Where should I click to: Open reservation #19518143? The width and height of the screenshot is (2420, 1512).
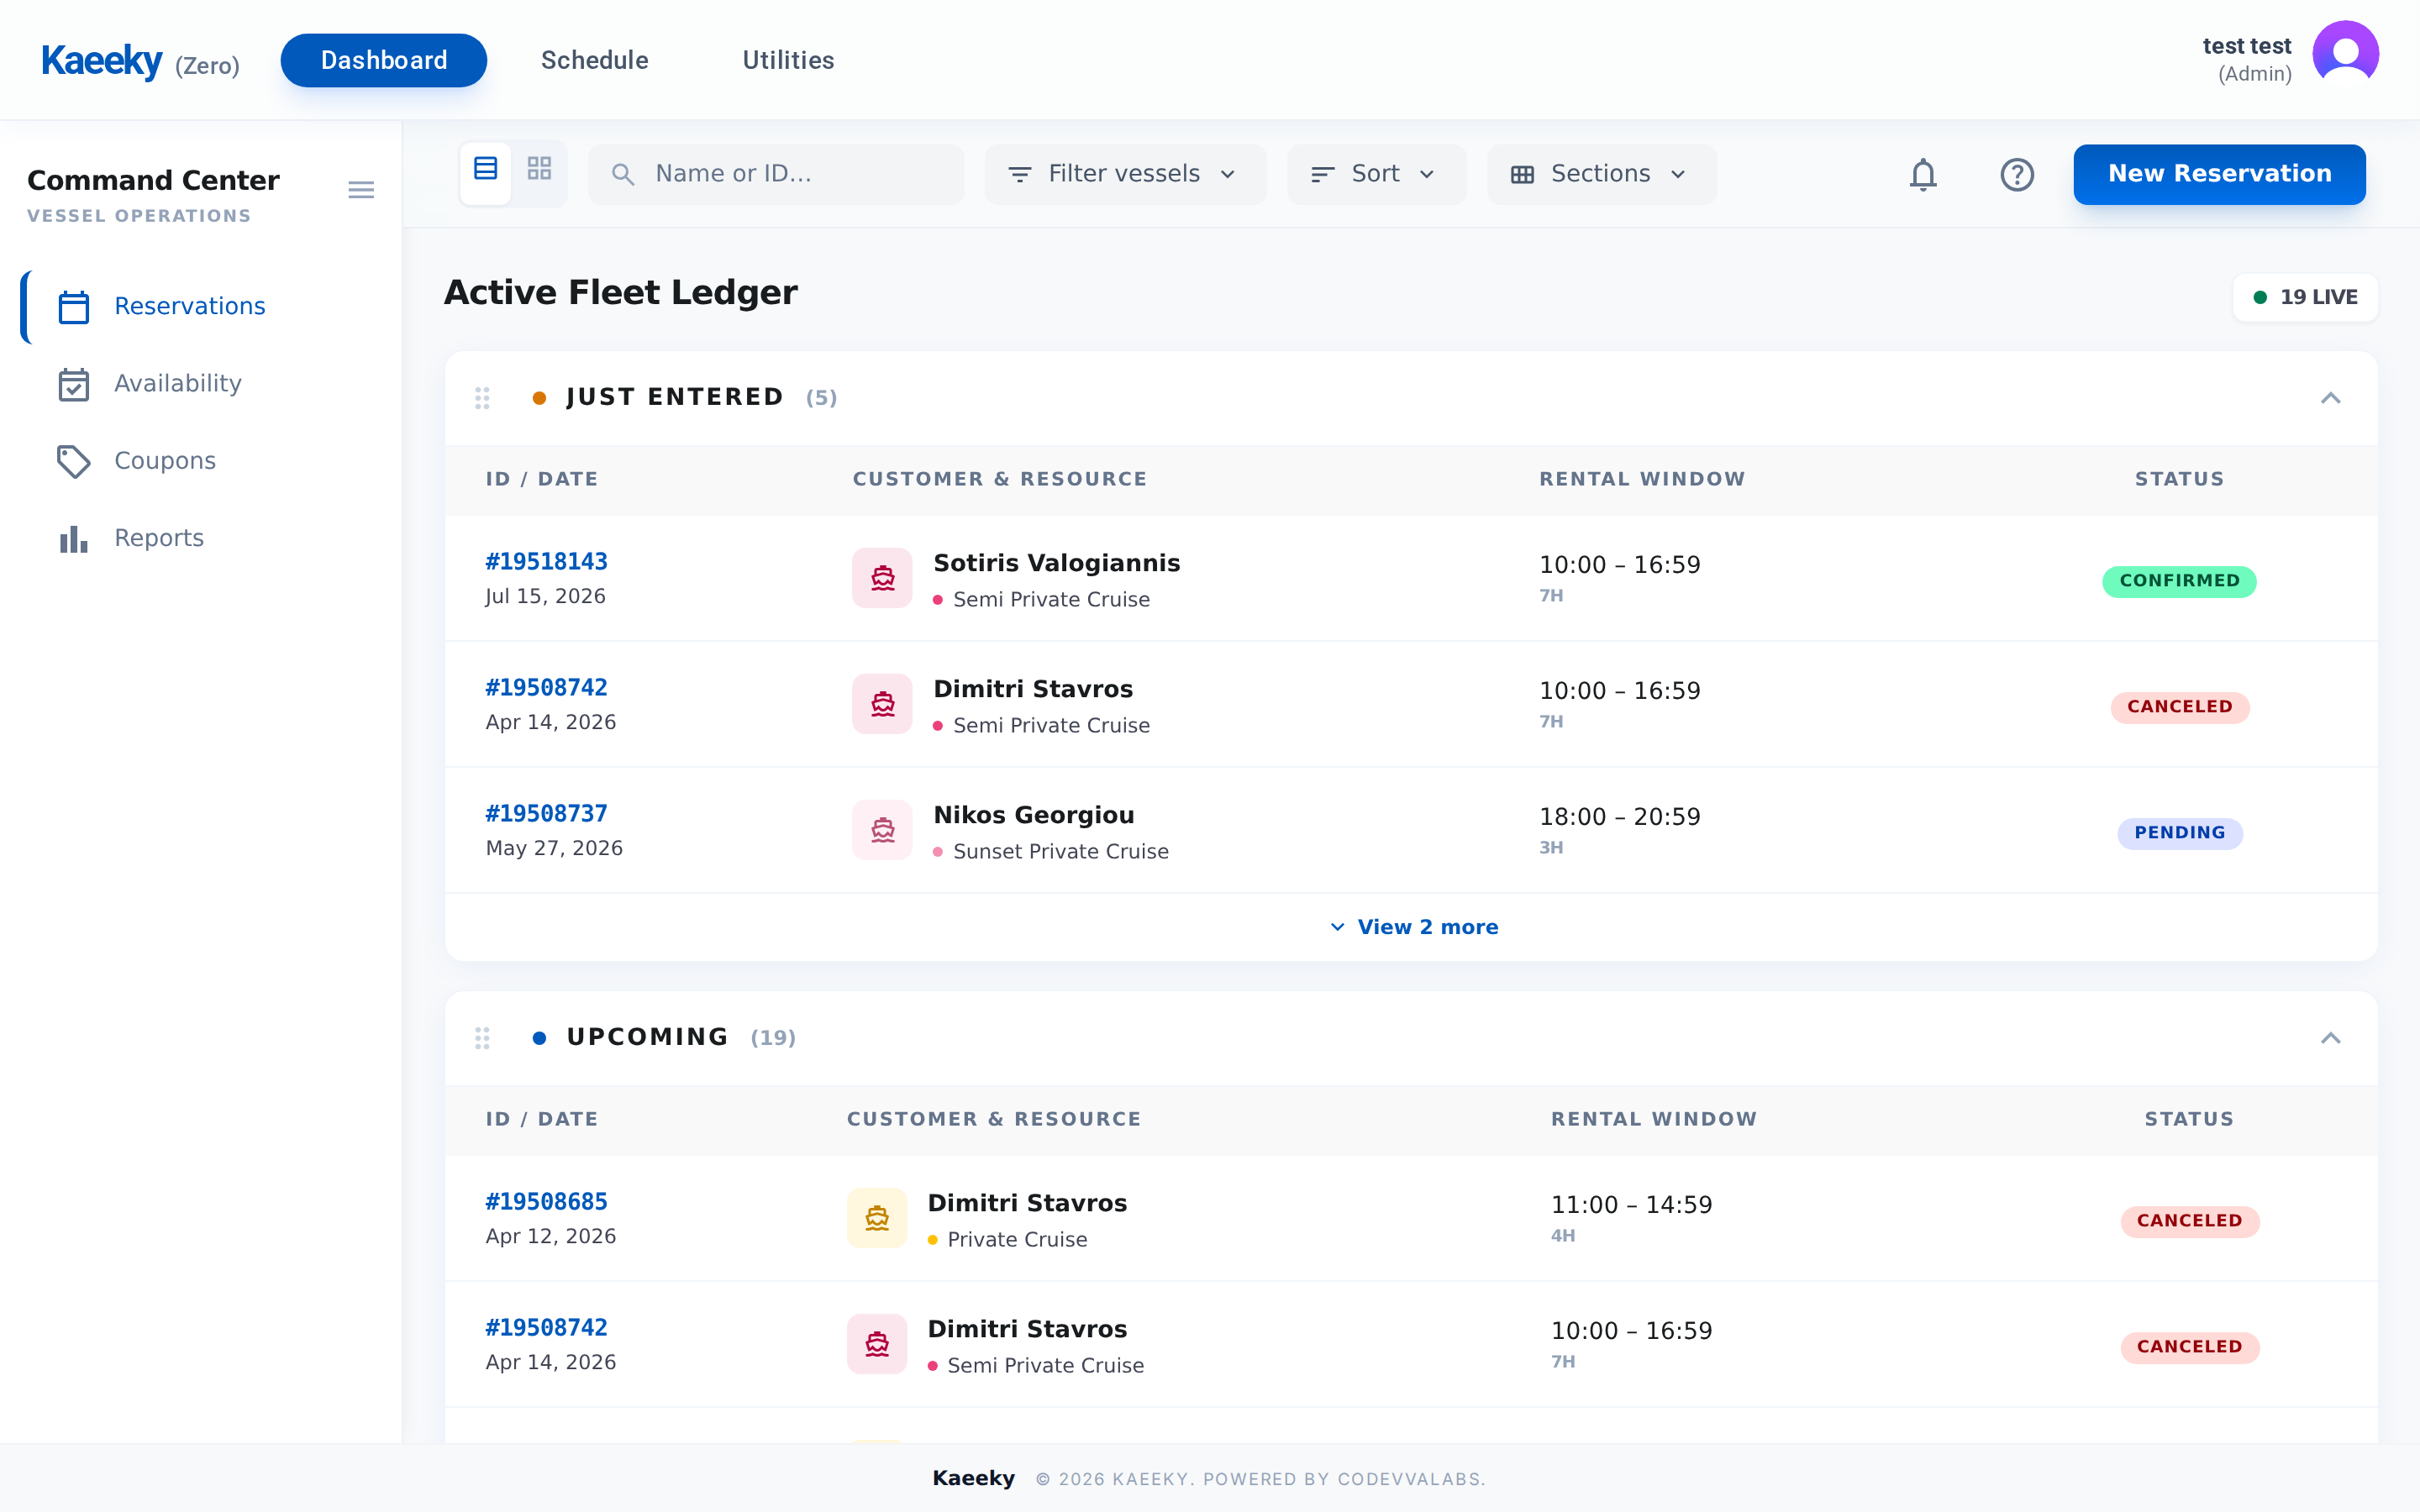(x=546, y=562)
